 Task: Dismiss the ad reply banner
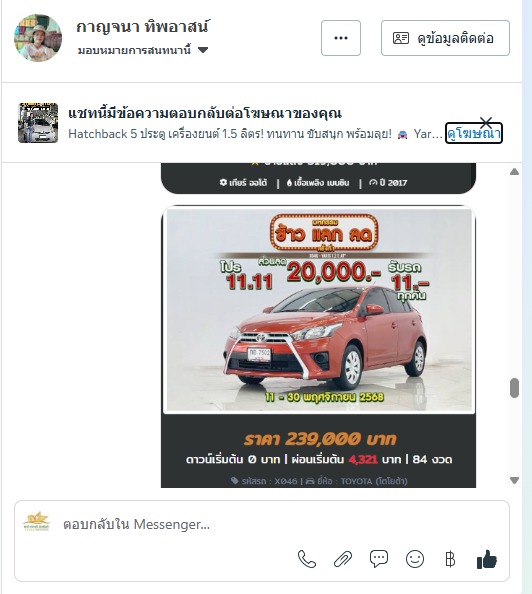point(486,122)
